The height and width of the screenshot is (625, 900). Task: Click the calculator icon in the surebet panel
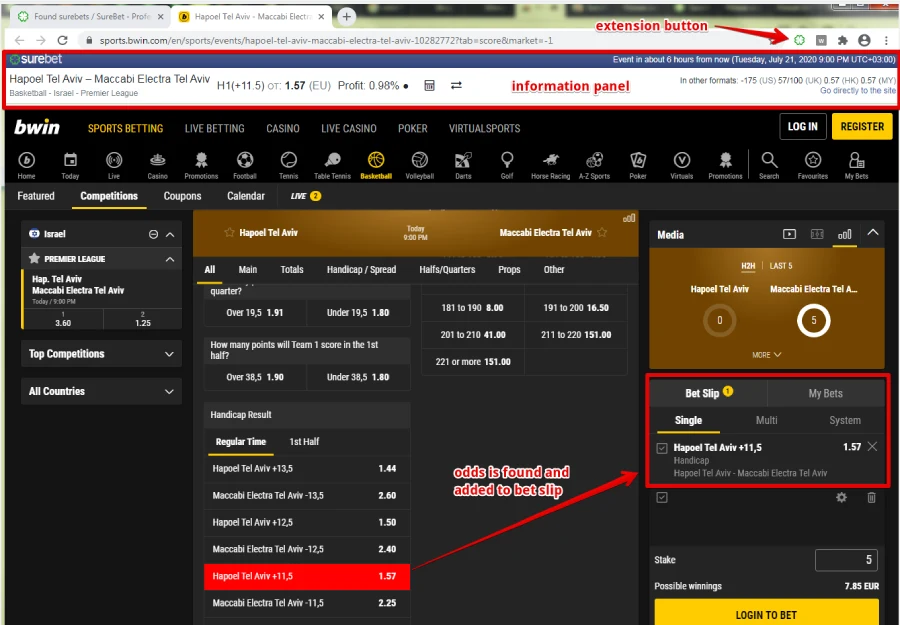[430, 86]
